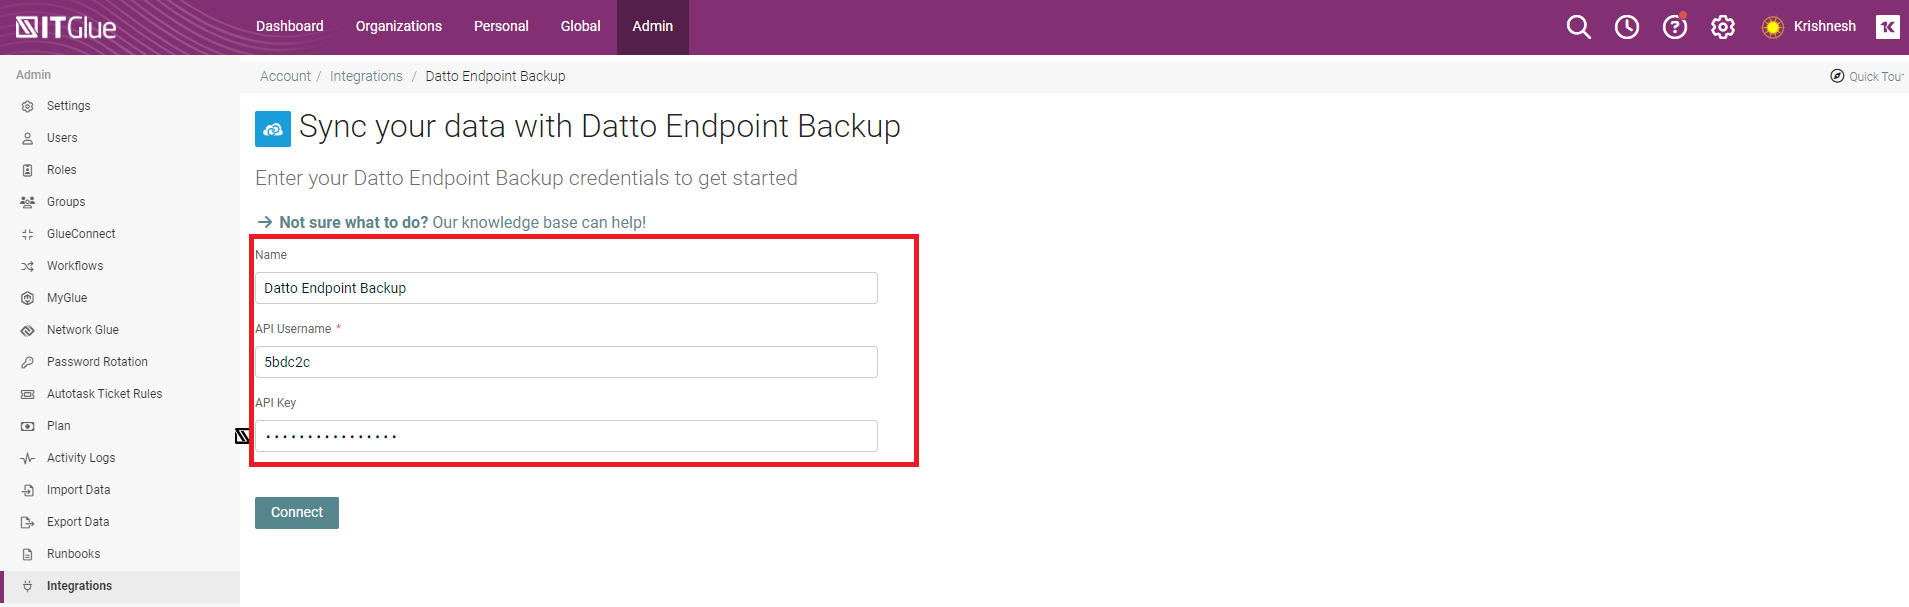The height and width of the screenshot is (607, 1909).
Task: Open Activity Logs in sidebar
Action: [81, 458]
